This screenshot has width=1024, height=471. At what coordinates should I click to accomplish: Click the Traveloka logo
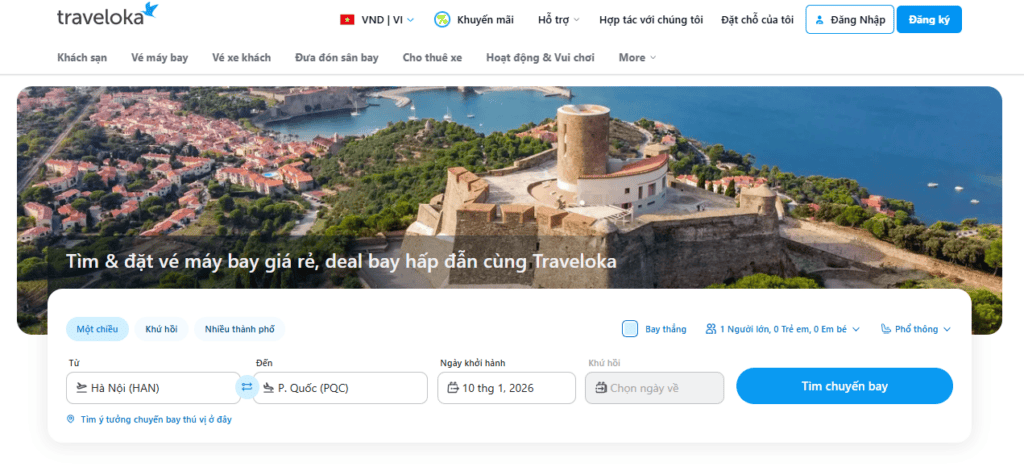click(x=107, y=15)
